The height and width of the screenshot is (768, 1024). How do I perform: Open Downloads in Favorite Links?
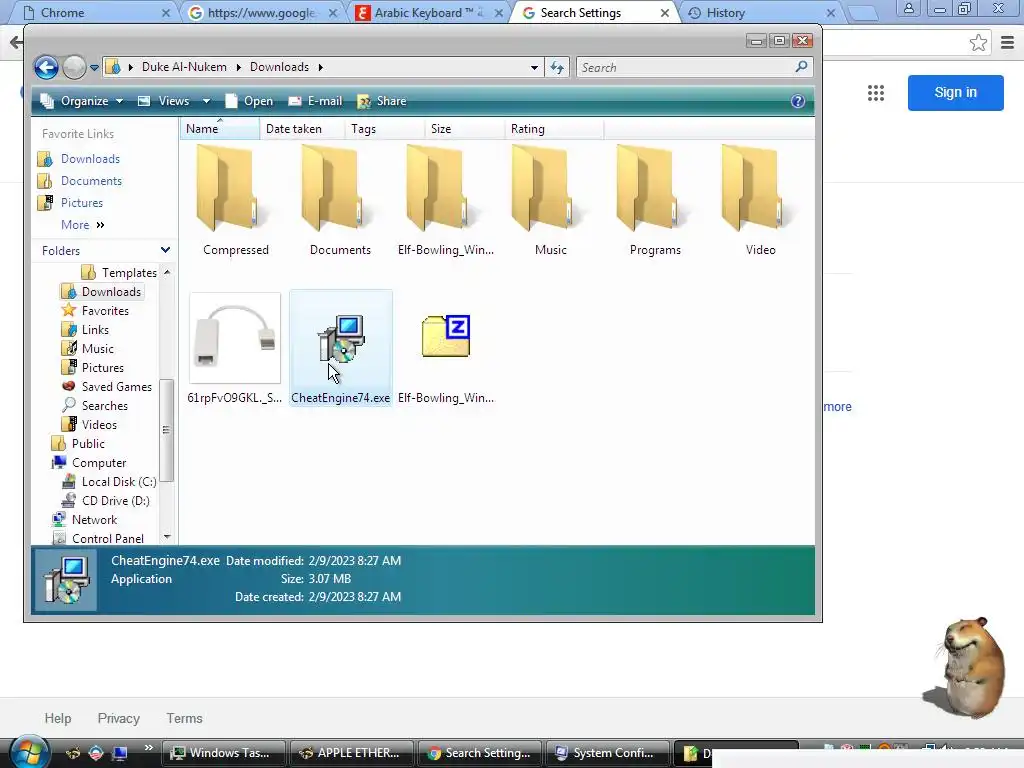pyautogui.click(x=90, y=159)
